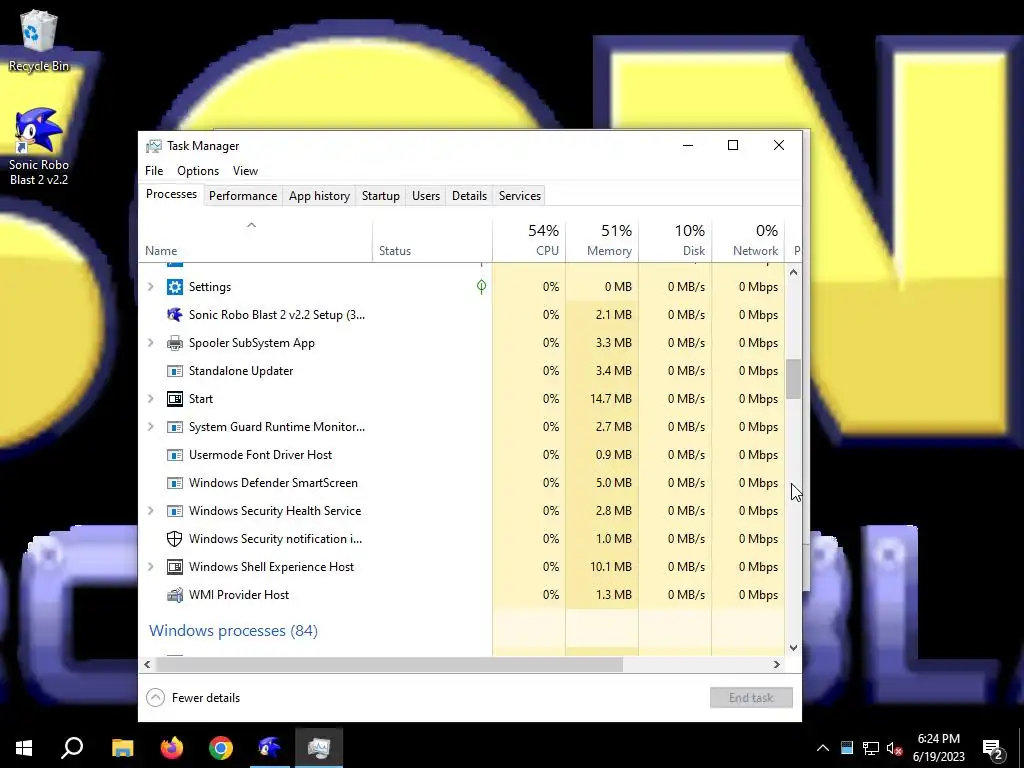
Task: Open the taskbar clock showing 6:24 PM
Action: (938, 748)
